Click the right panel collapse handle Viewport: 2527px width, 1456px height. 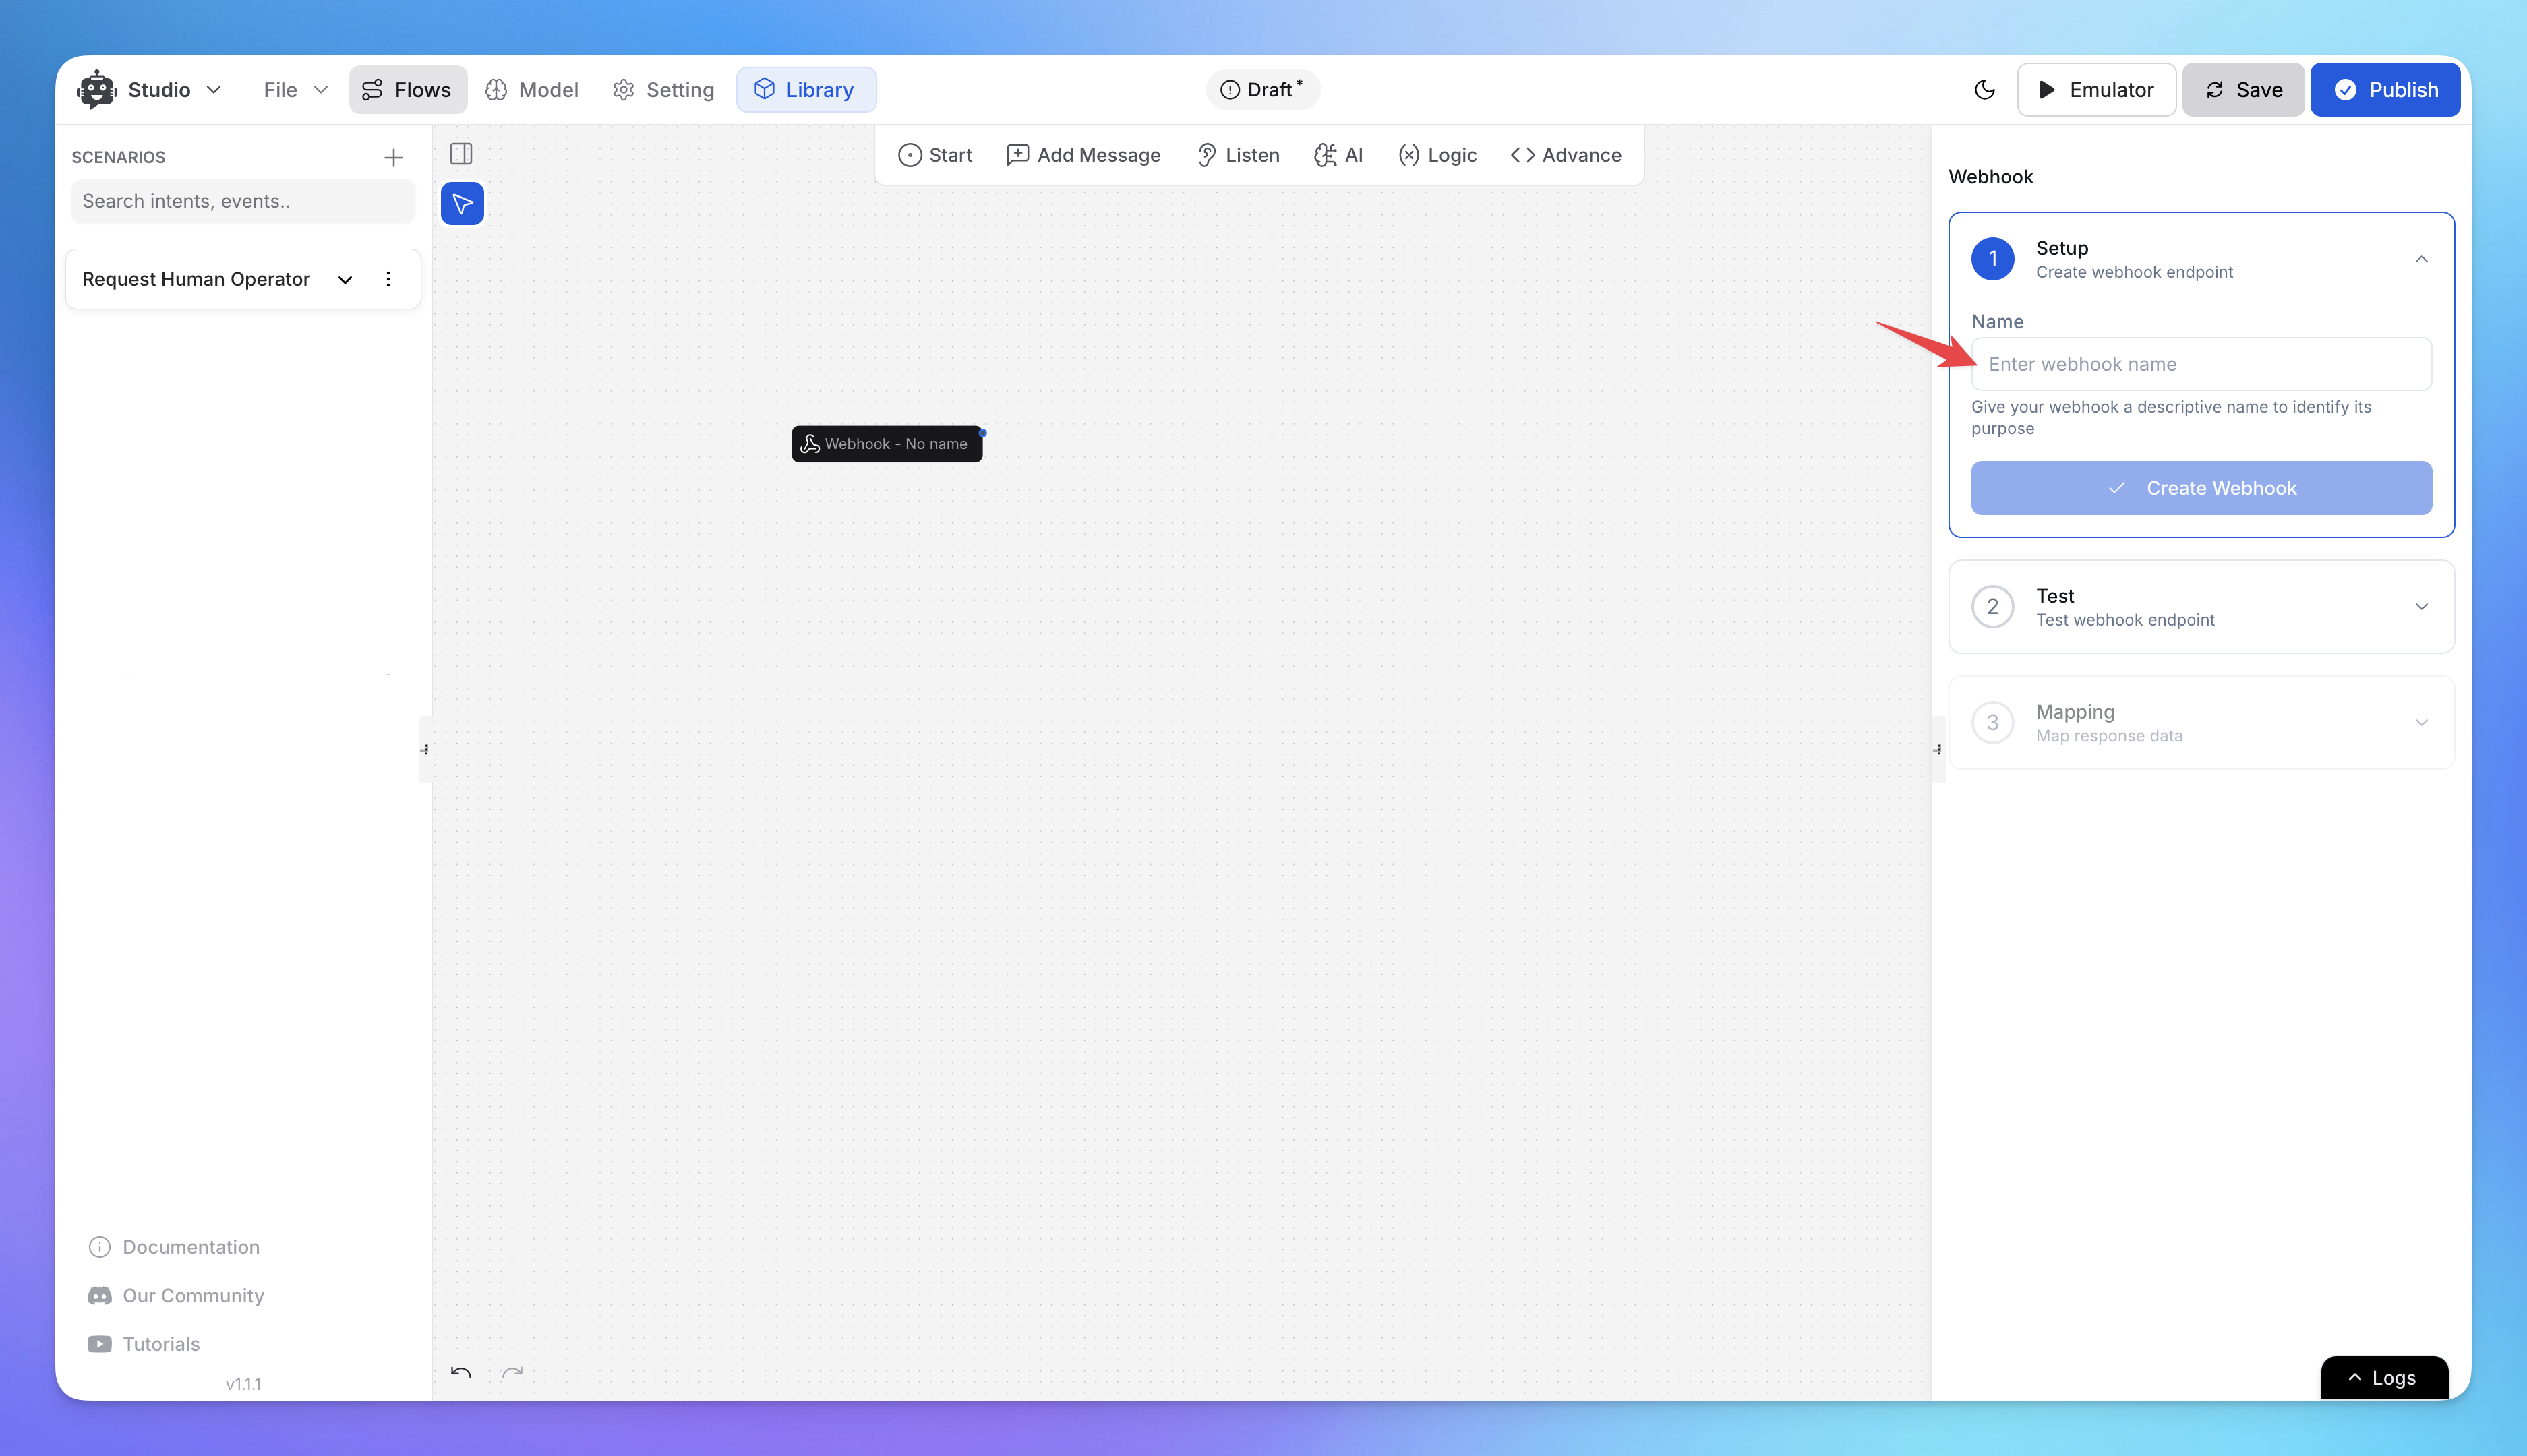click(x=1938, y=749)
